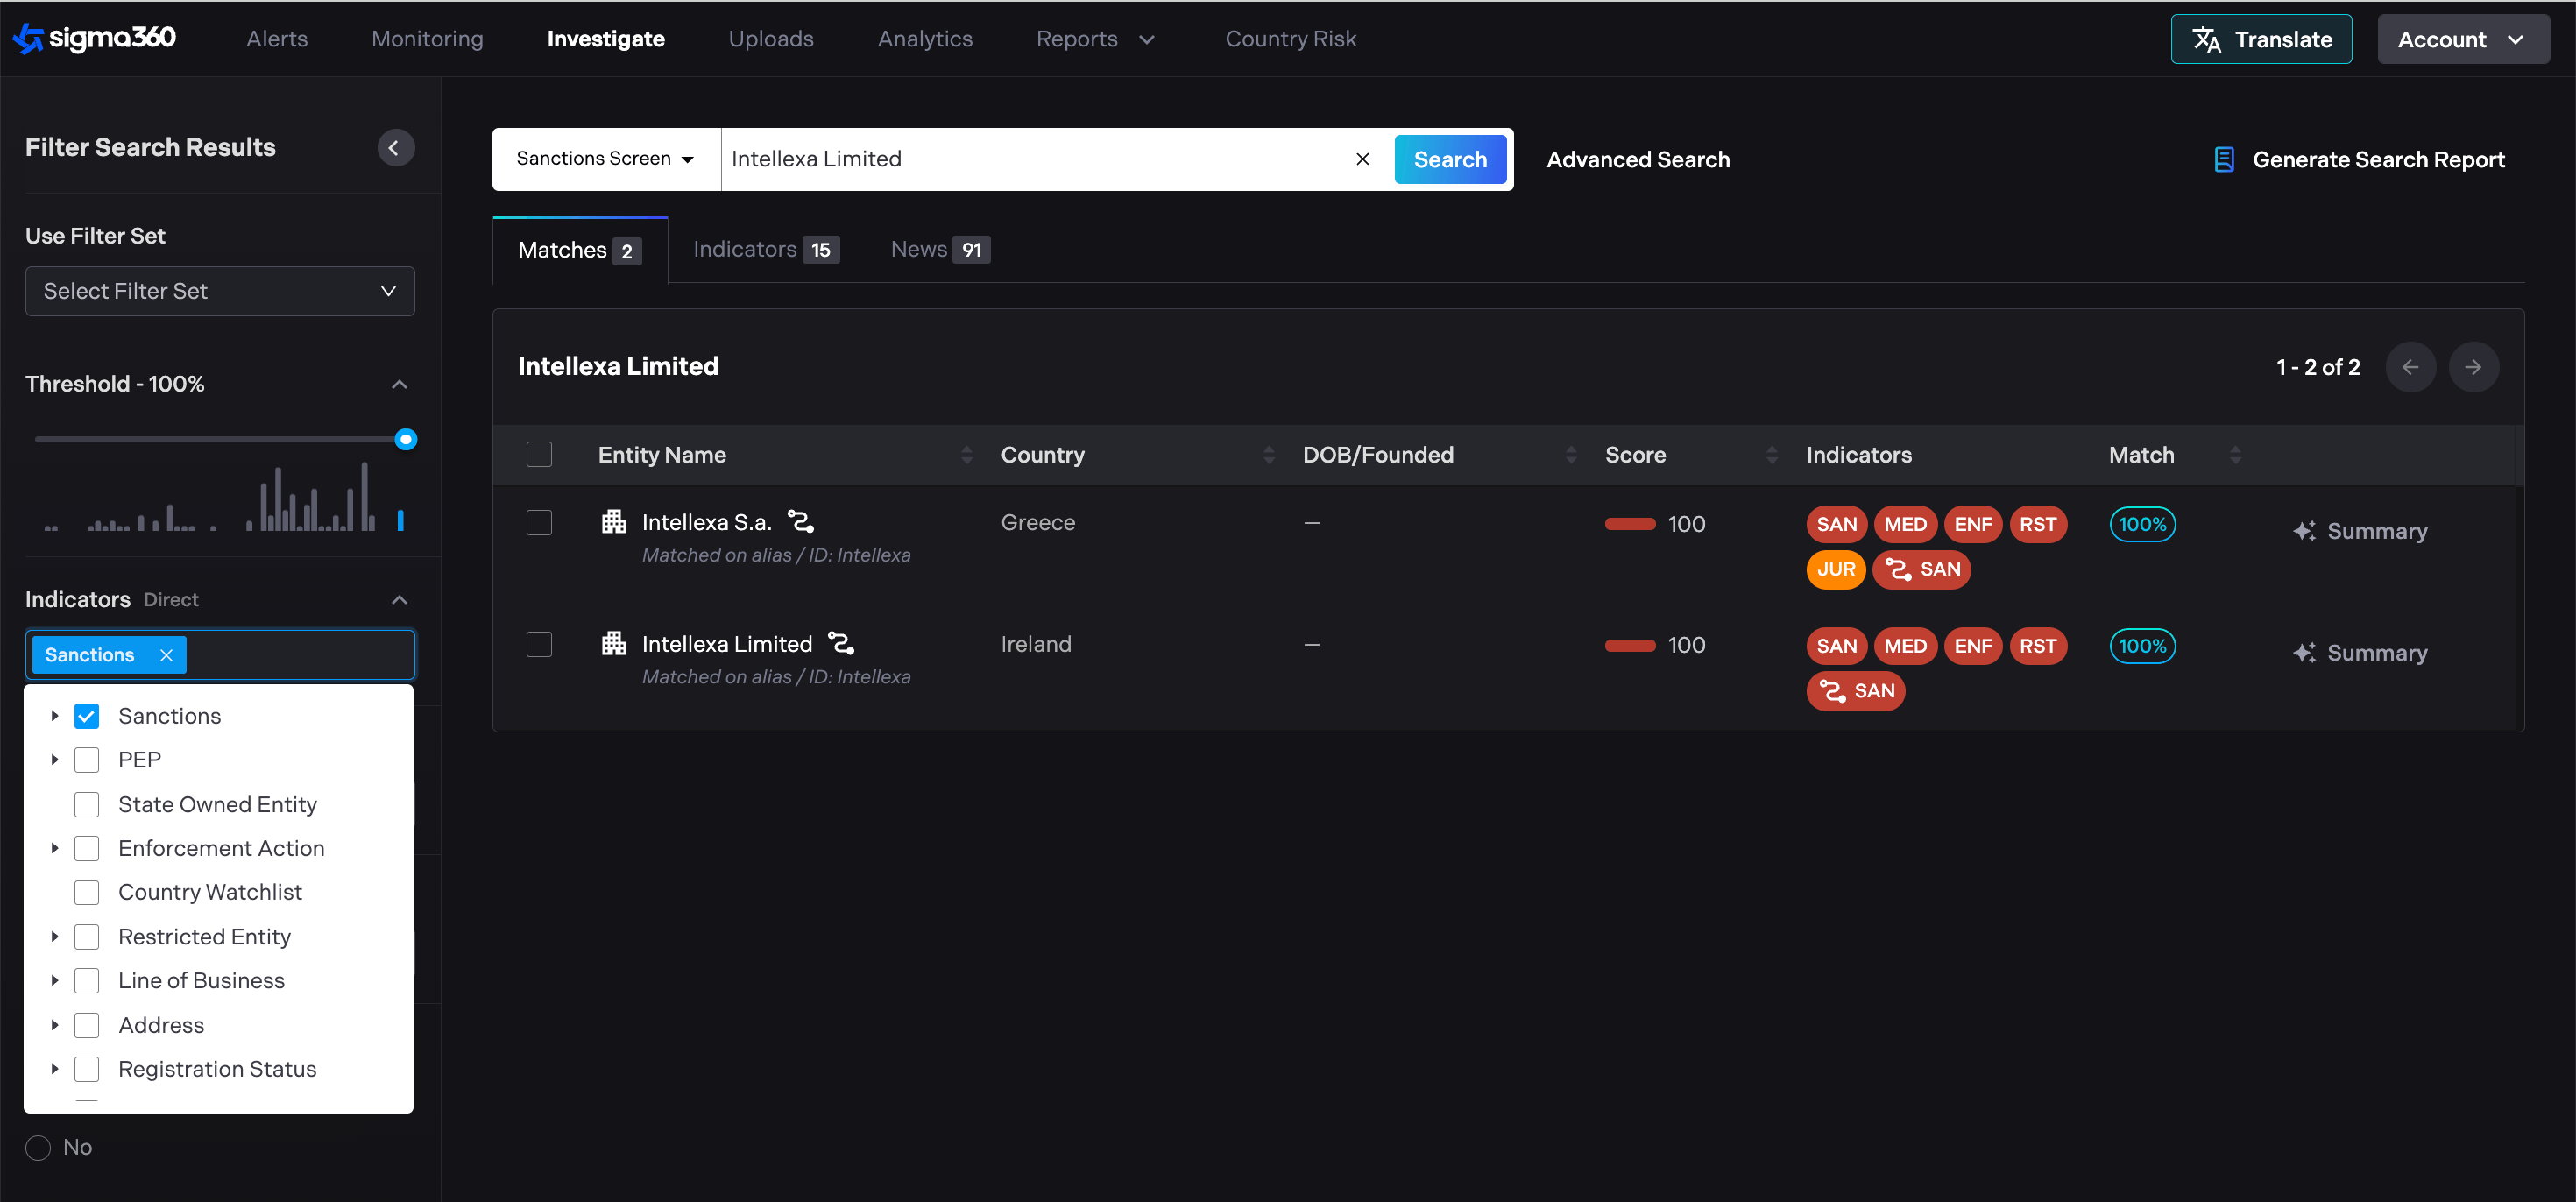This screenshot has height=1202, width=2576.
Task: Remove the Sanctions filter tag
Action: pyautogui.click(x=166, y=655)
